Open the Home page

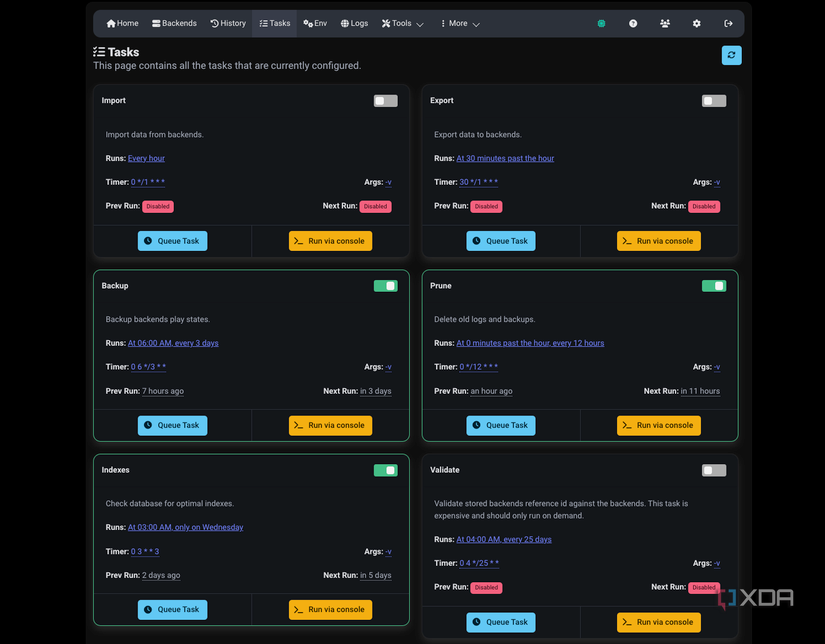120,22
